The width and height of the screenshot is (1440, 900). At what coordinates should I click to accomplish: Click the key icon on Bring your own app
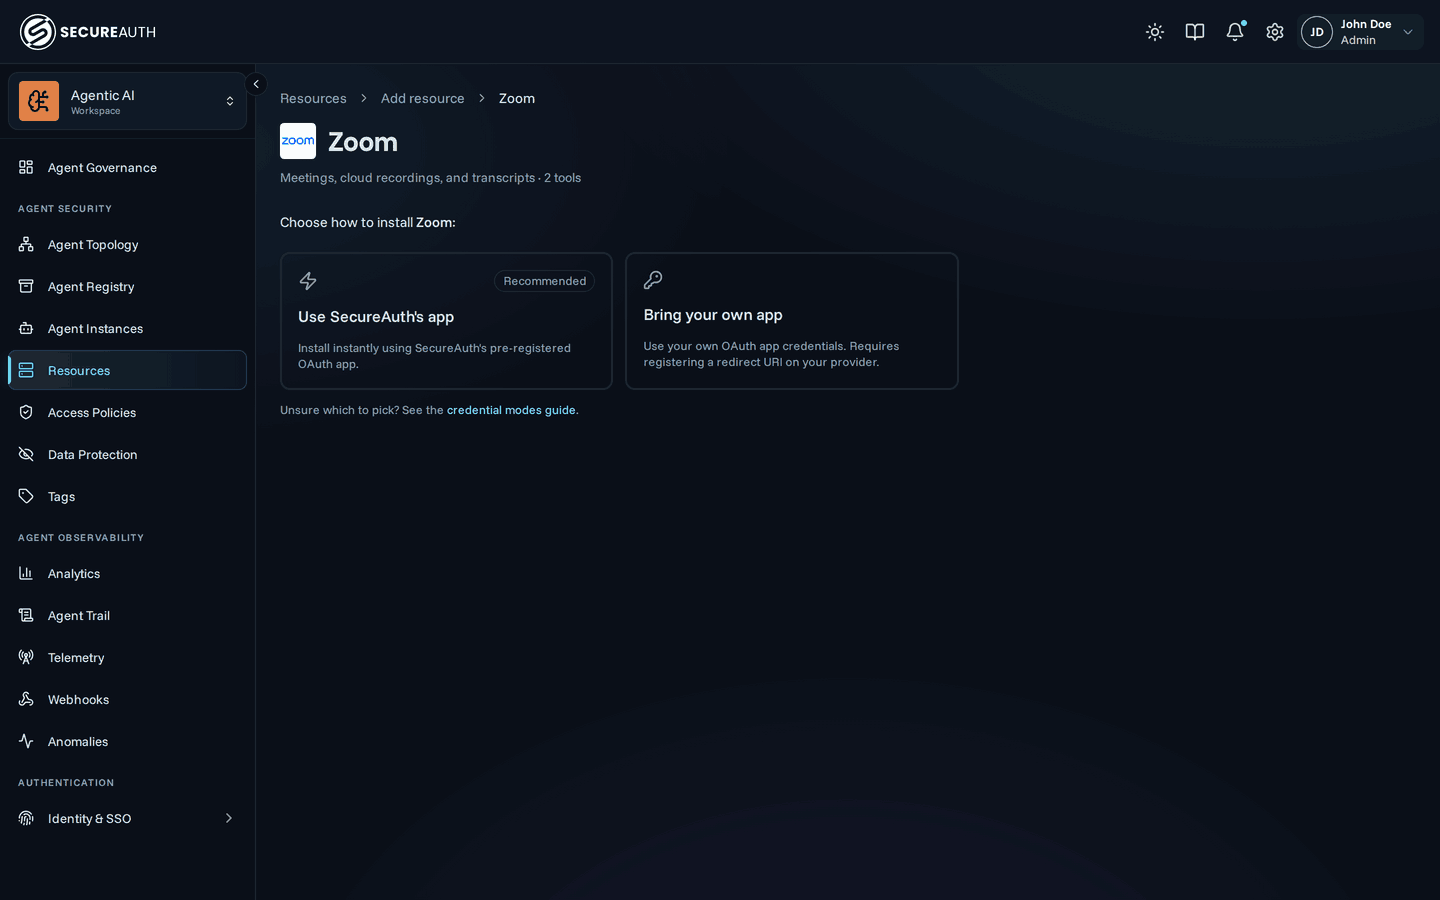[653, 280]
